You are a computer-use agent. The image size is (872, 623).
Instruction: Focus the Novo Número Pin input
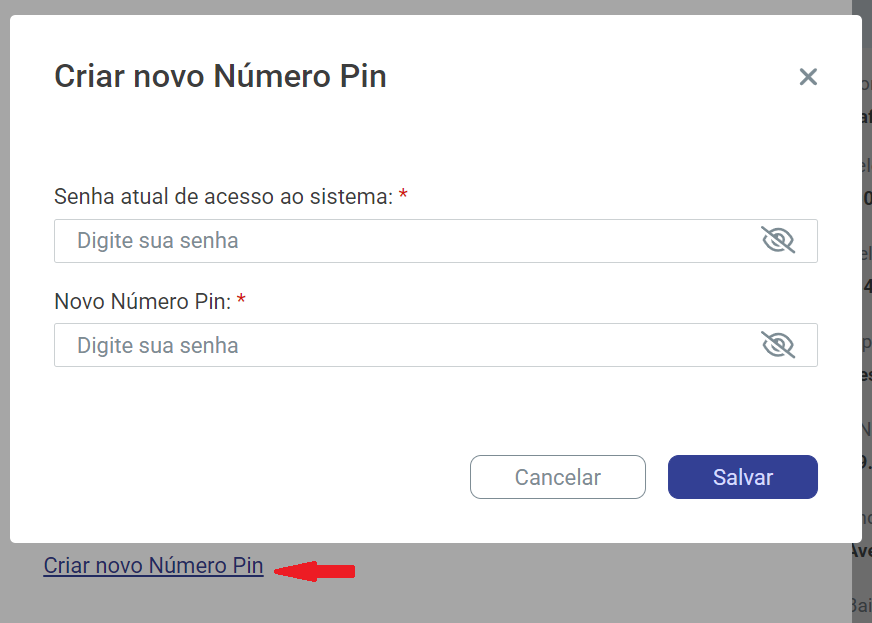[x=400, y=345]
